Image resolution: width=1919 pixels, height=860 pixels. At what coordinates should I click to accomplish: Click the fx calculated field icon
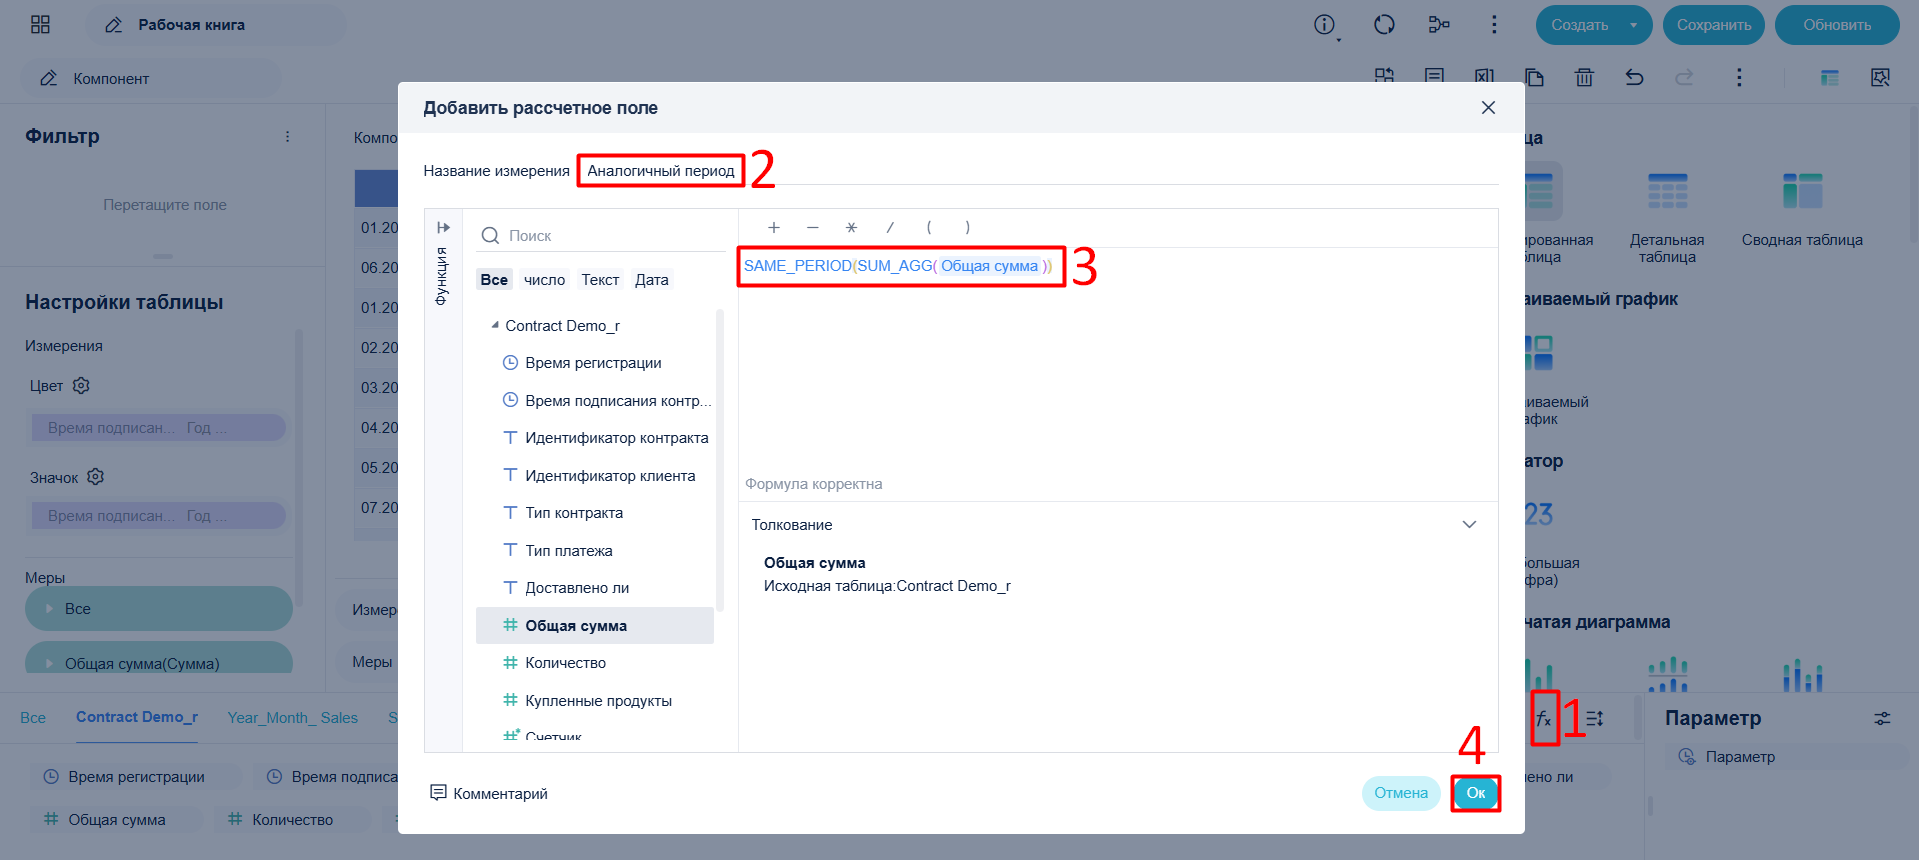(x=1544, y=719)
